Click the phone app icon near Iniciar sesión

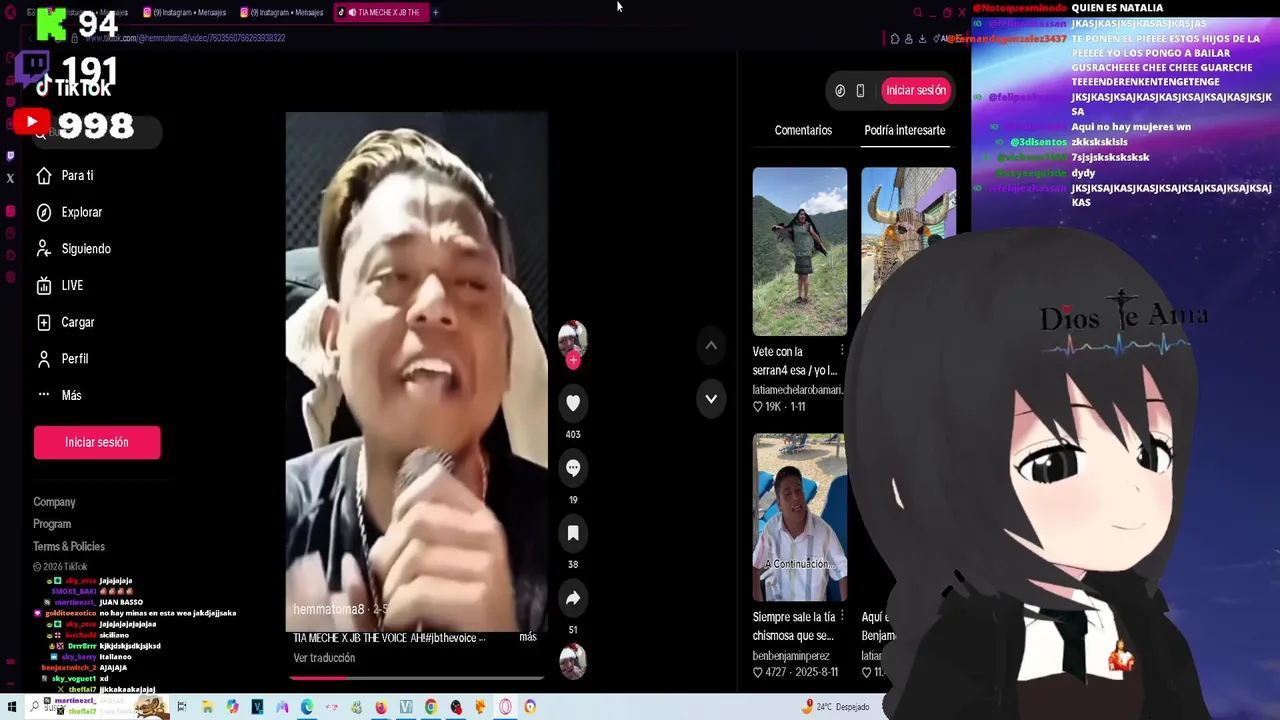860,90
